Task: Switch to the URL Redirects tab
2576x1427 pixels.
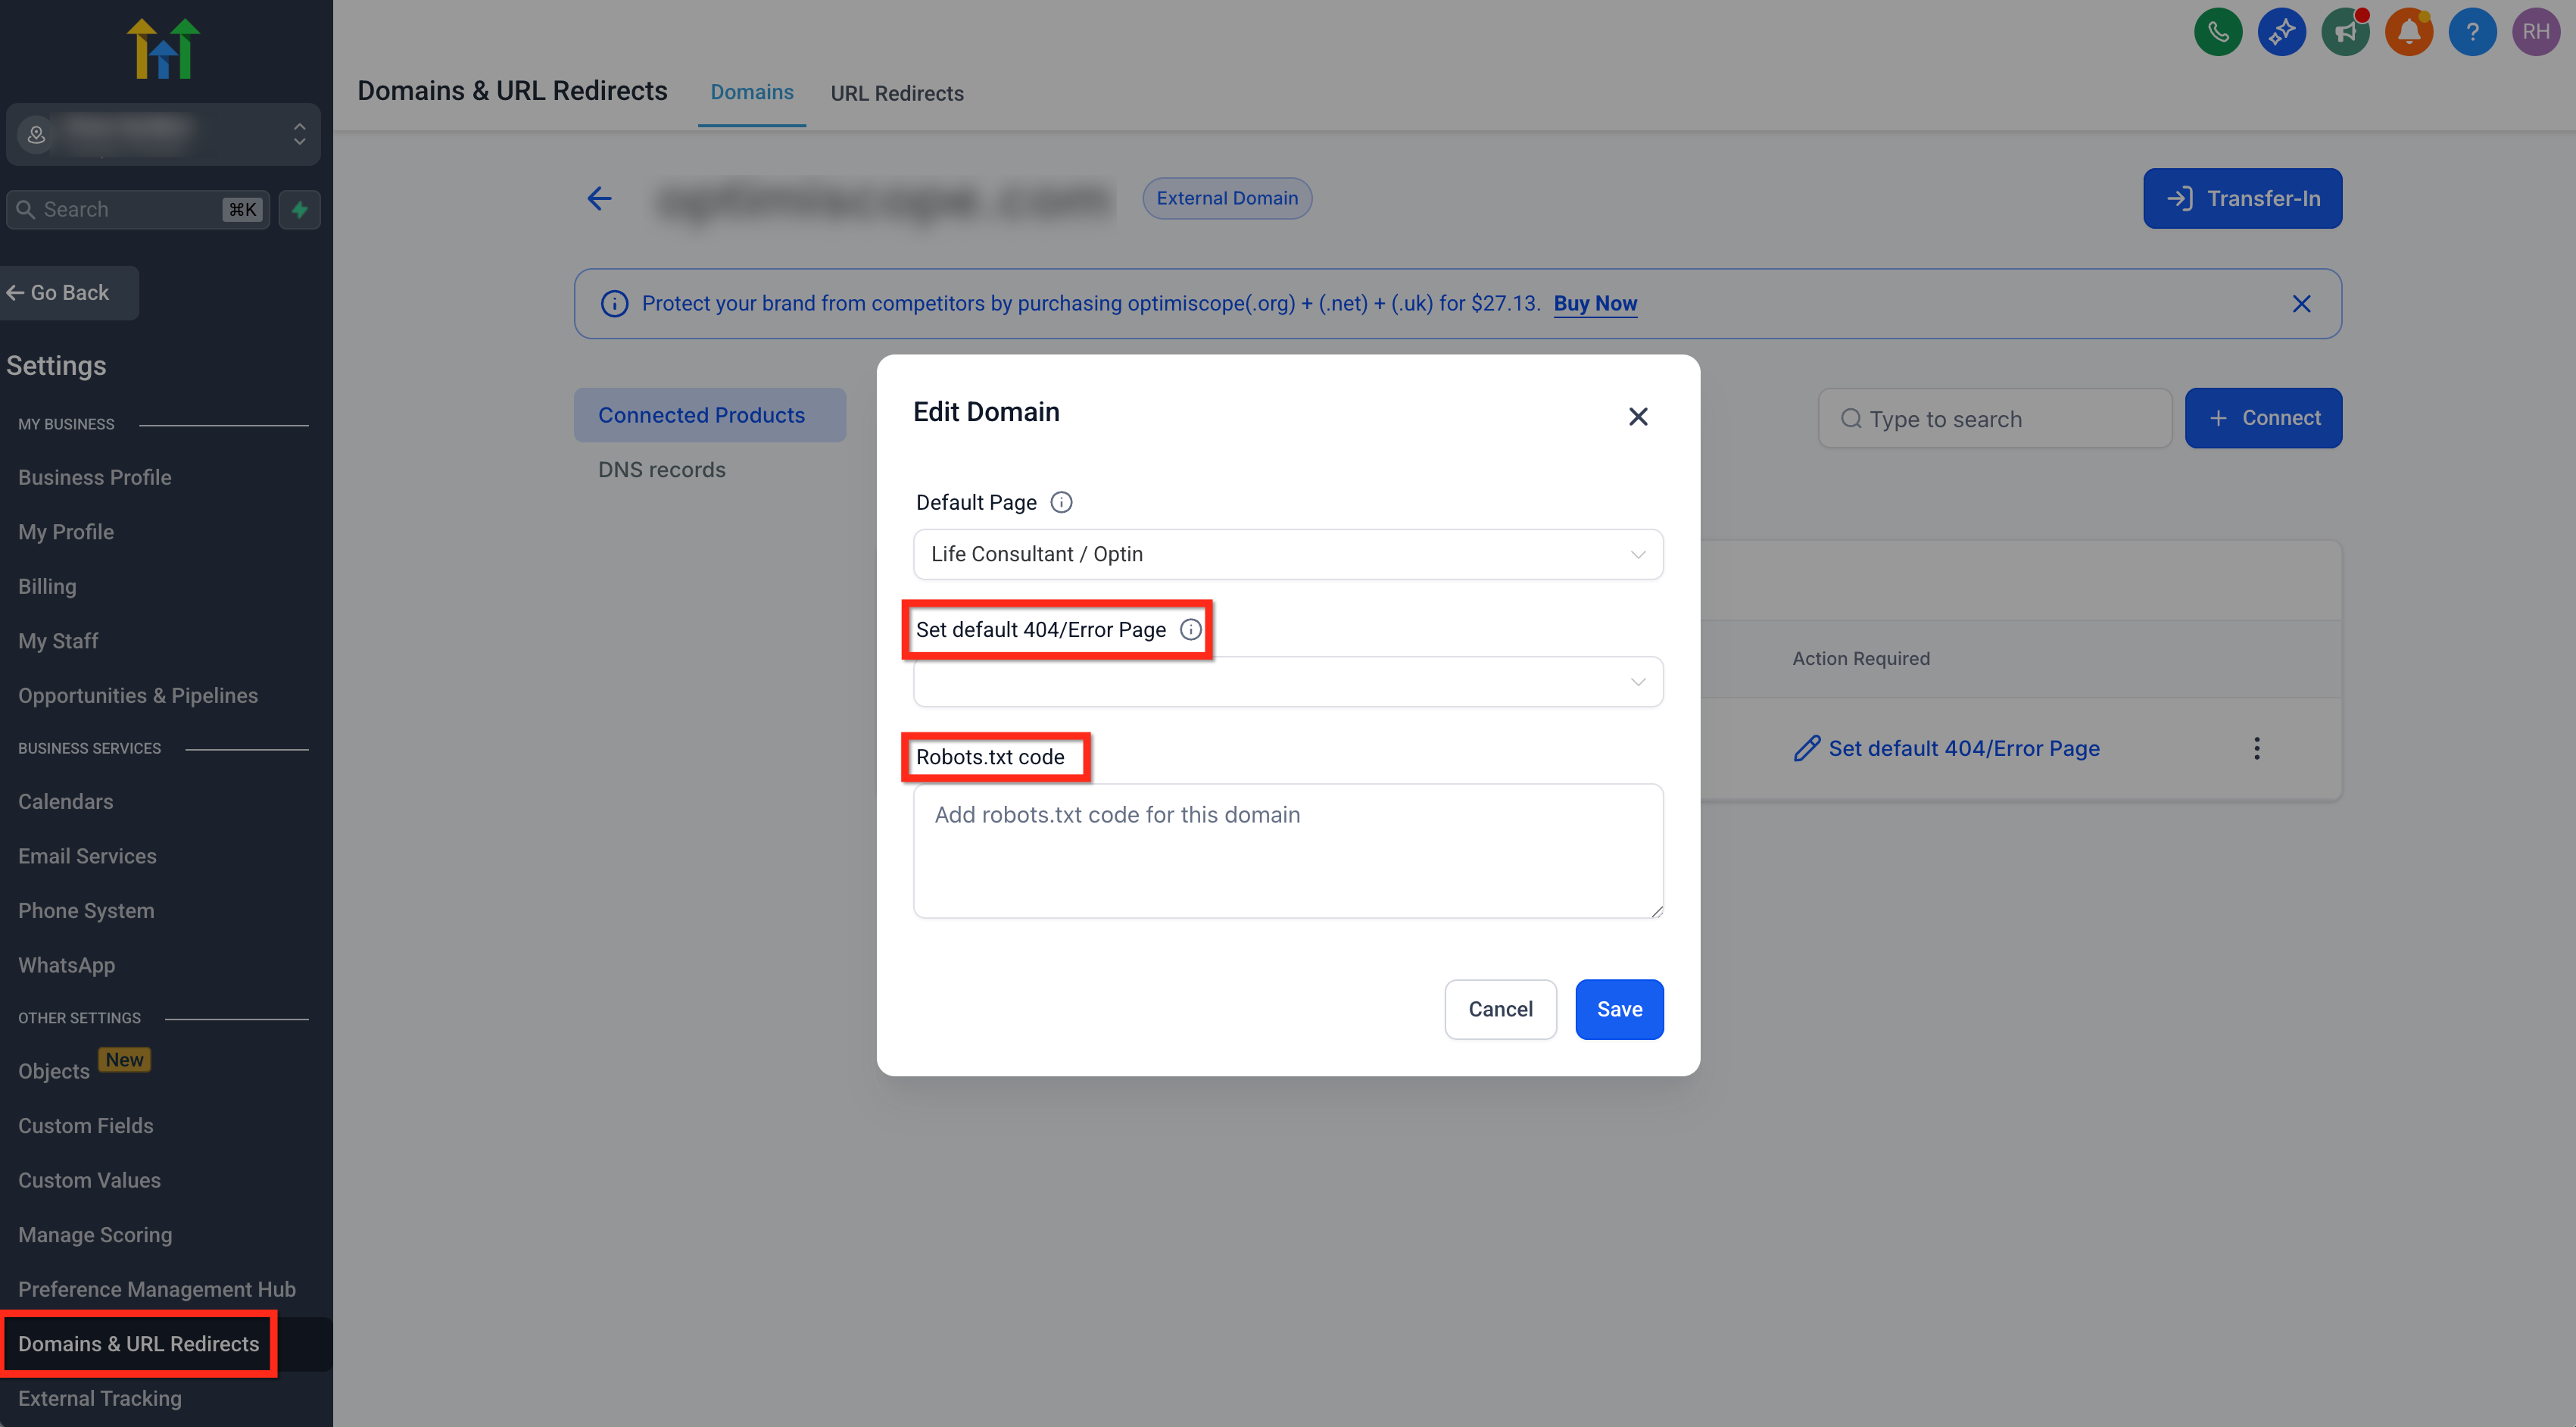Action: pos(896,93)
